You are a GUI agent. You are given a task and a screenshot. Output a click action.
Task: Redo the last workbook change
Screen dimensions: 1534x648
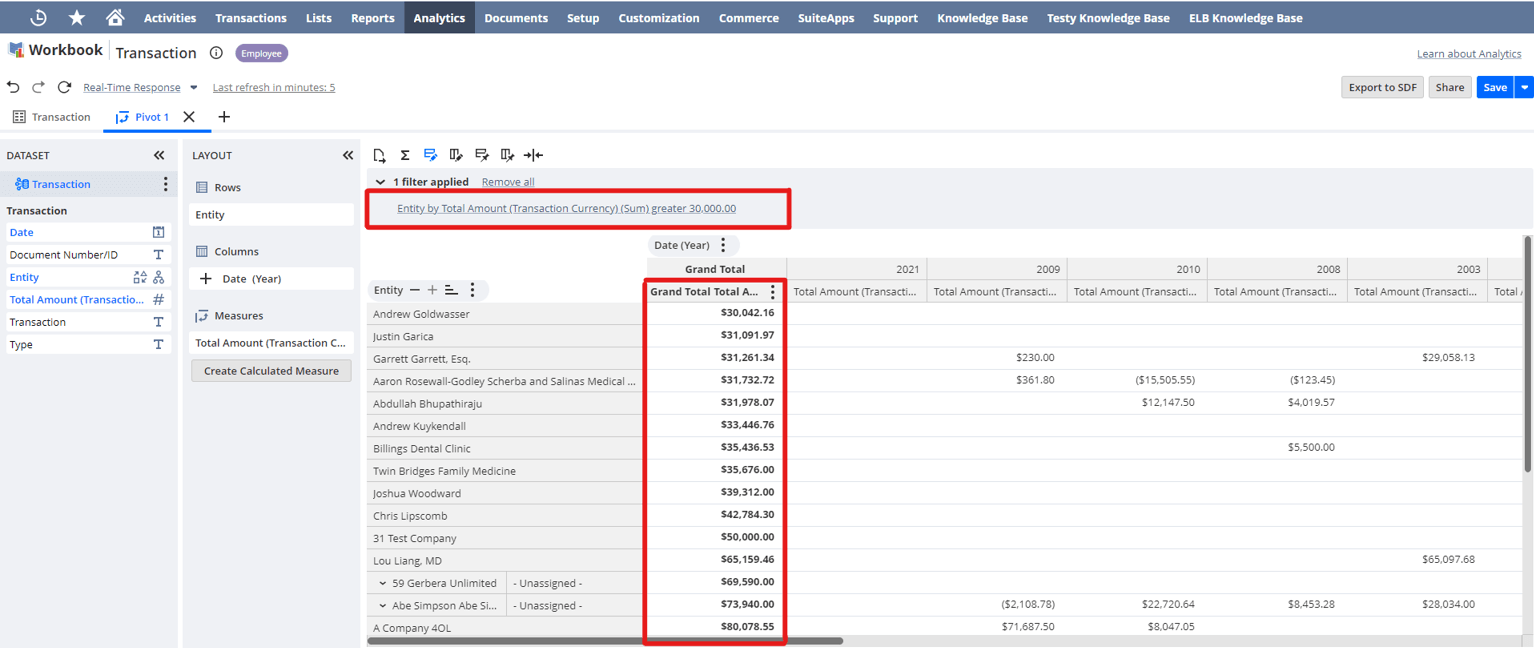[x=38, y=87]
